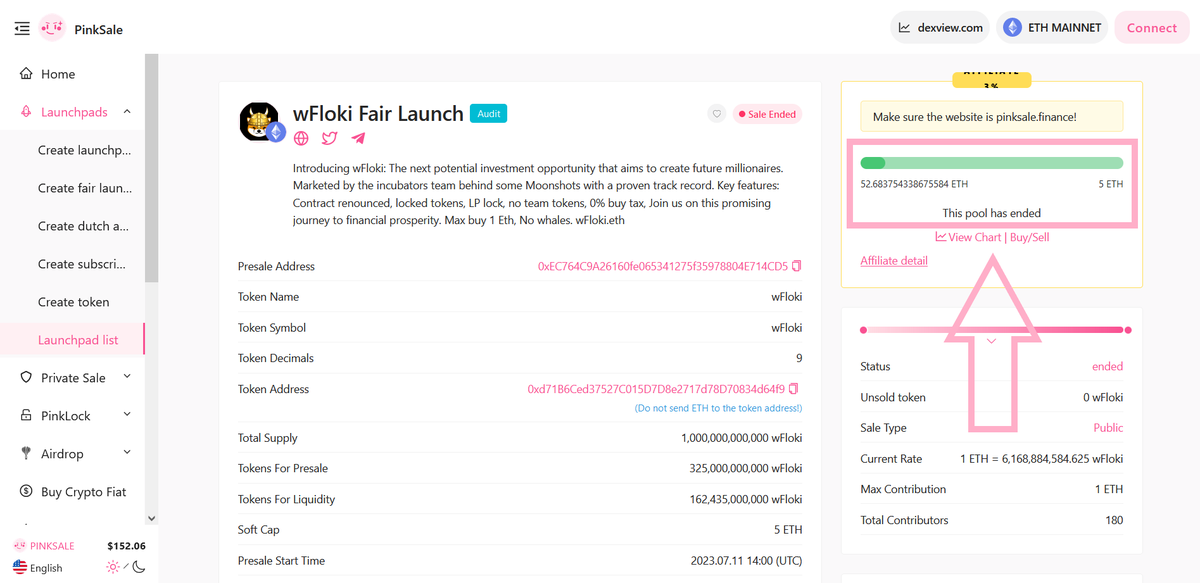This screenshot has height=583, width=1200.
Task: Favorite the launch with heart icon
Action: (716, 114)
